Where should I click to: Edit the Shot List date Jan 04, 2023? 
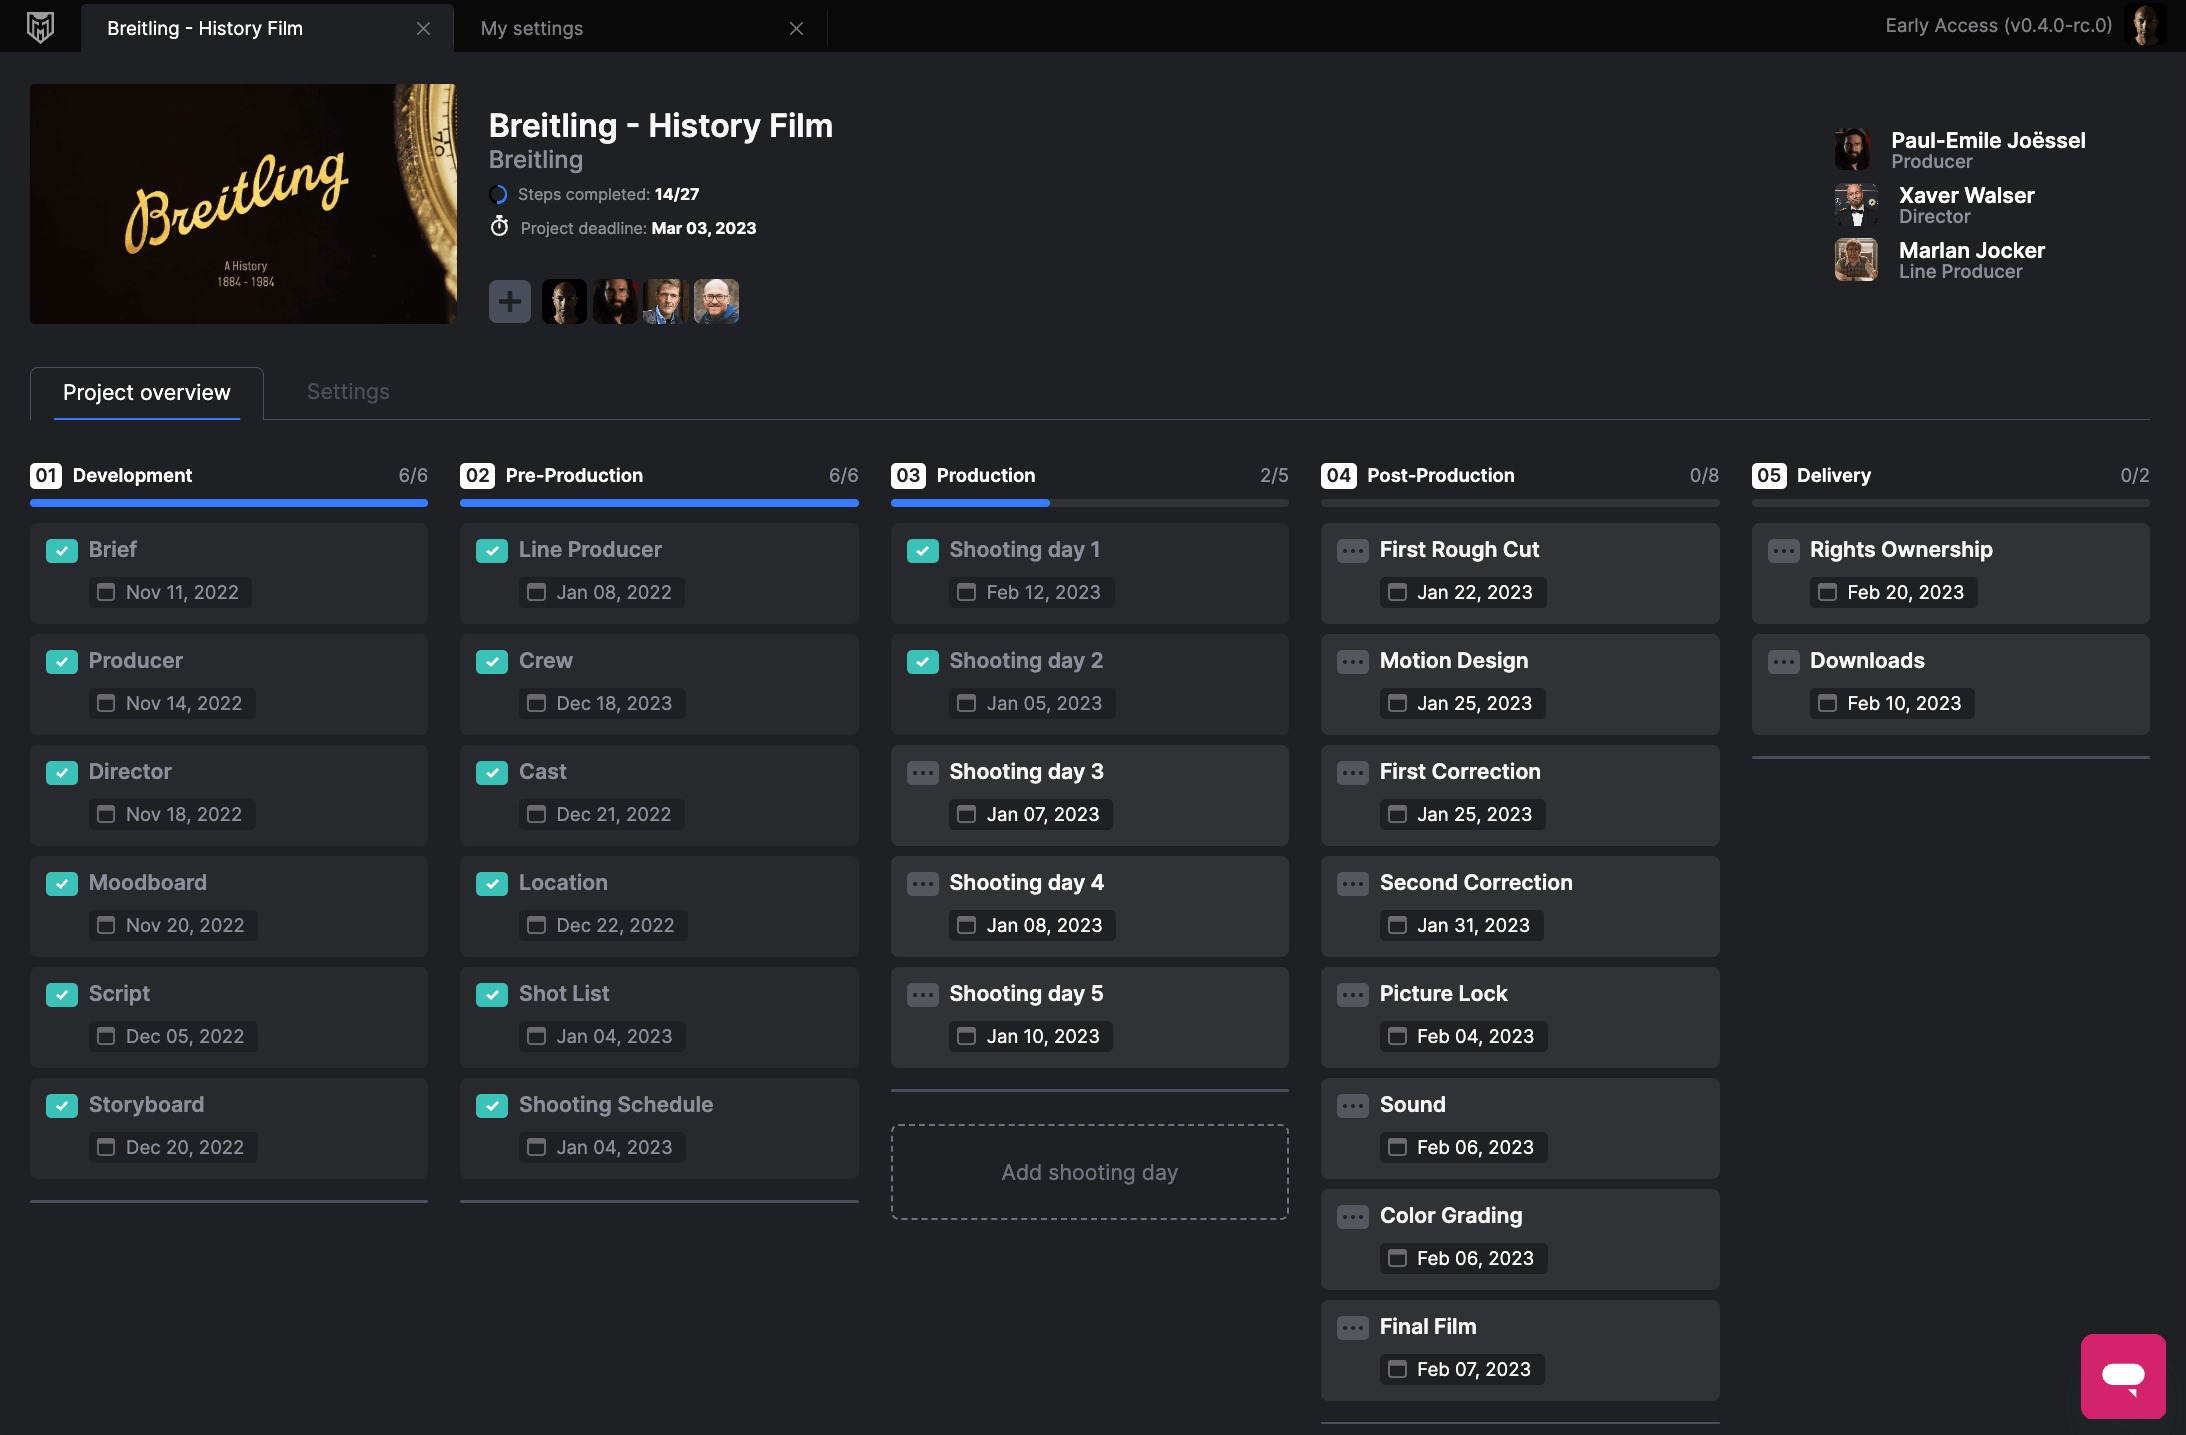(602, 1036)
